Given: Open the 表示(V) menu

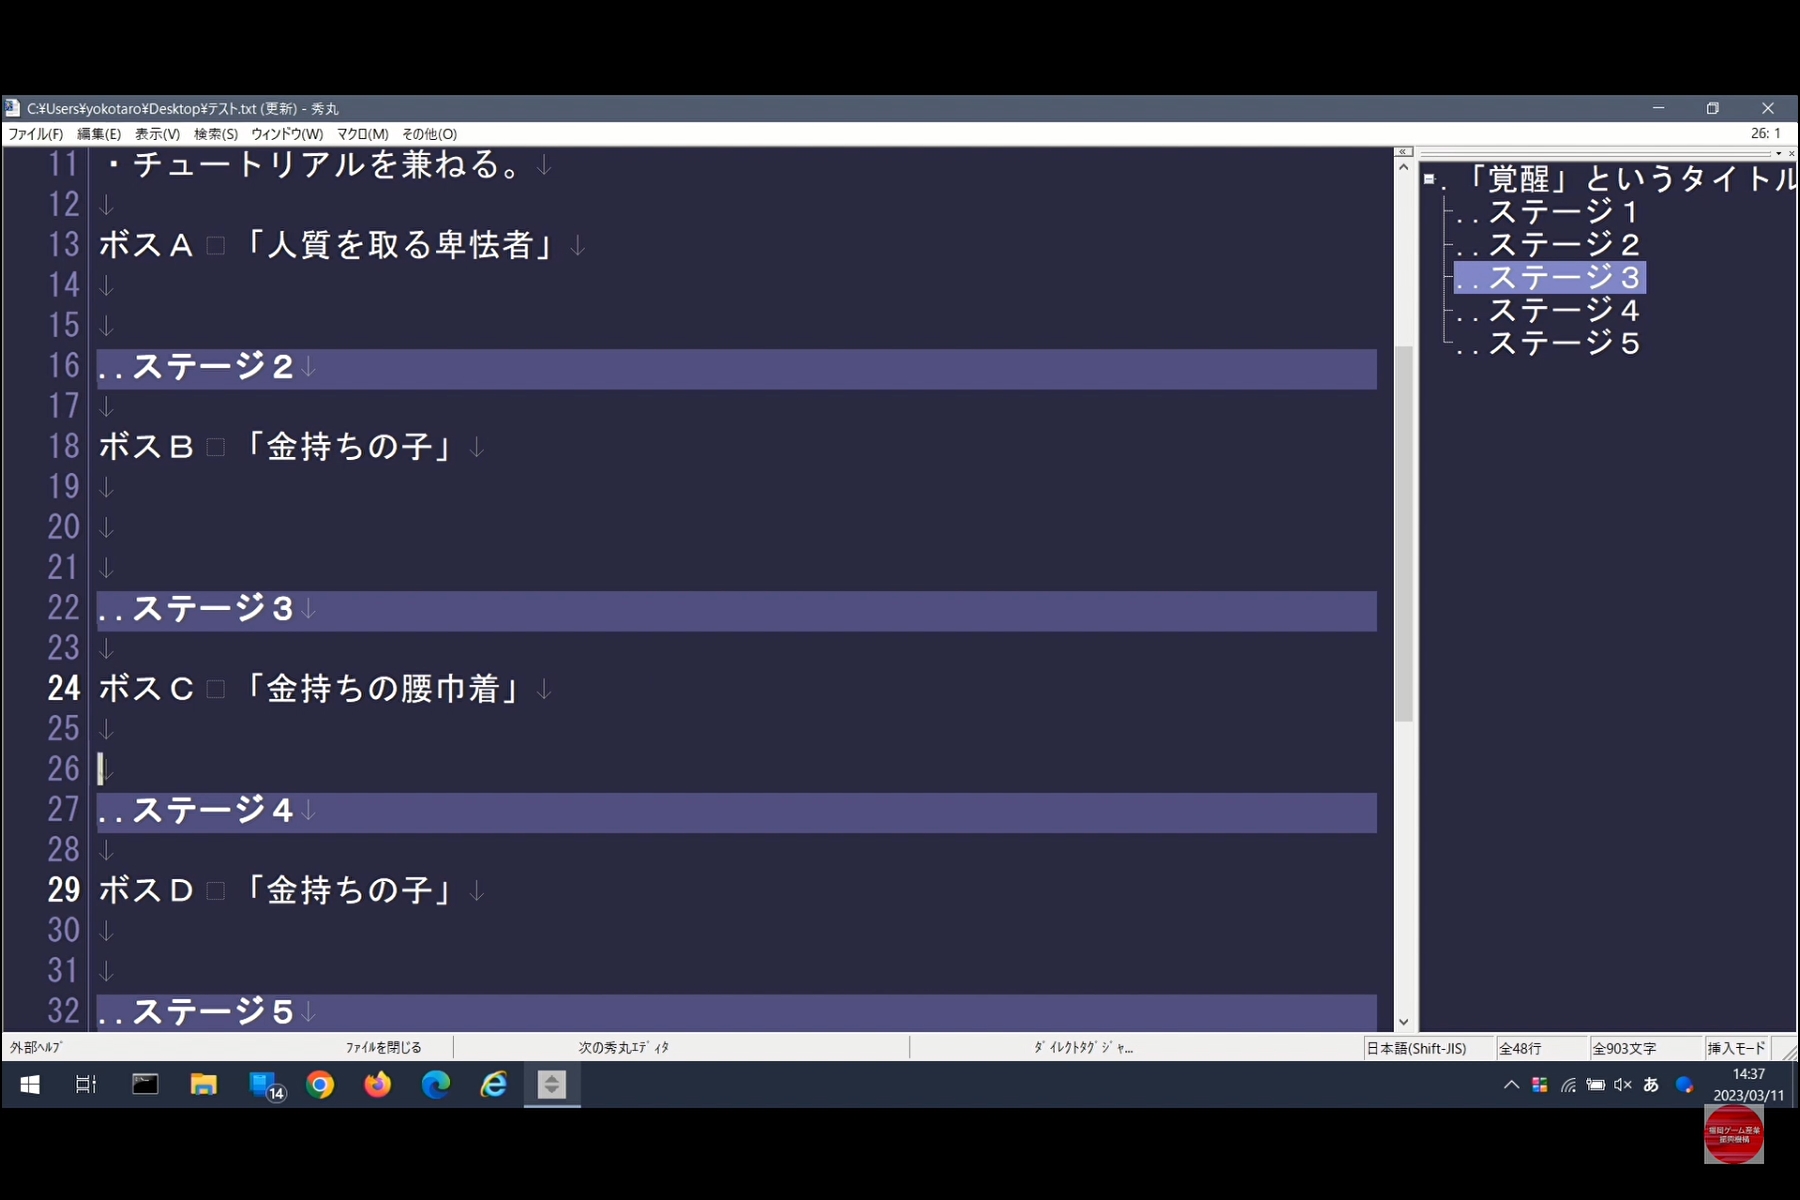Looking at the screenshot, I should pyautogui.click(x=157, y=134).
